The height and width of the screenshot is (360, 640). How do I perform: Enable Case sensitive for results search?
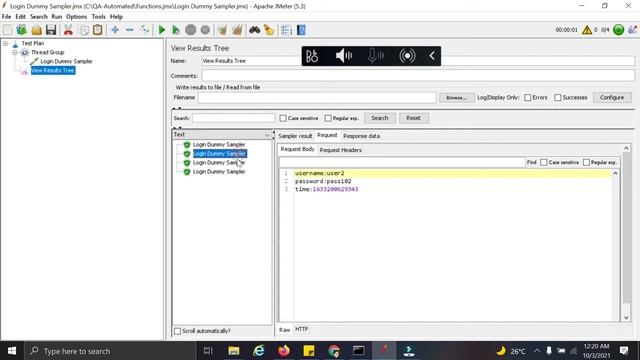pyautogui.click(x=283, y=118)
